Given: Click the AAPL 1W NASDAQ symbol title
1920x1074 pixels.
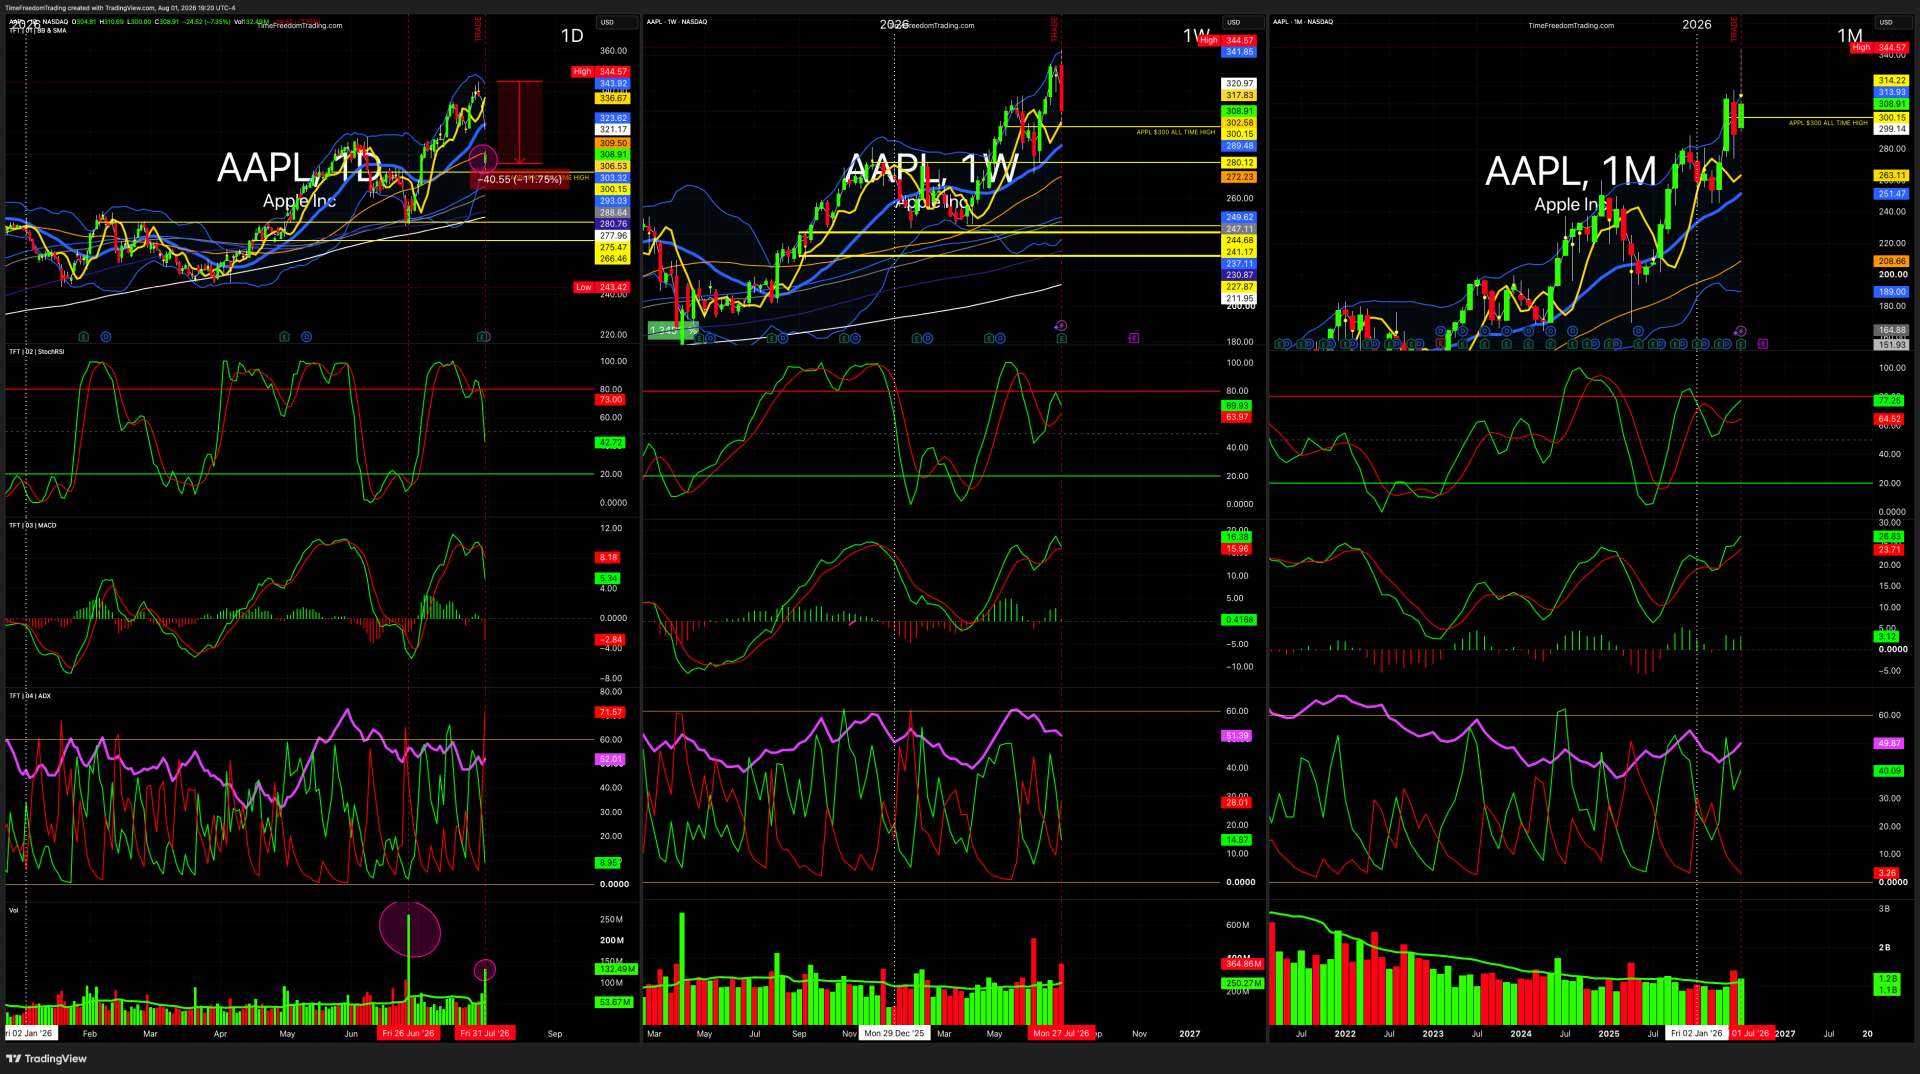Looking at the screenshot, I should [x=677, y=21].
